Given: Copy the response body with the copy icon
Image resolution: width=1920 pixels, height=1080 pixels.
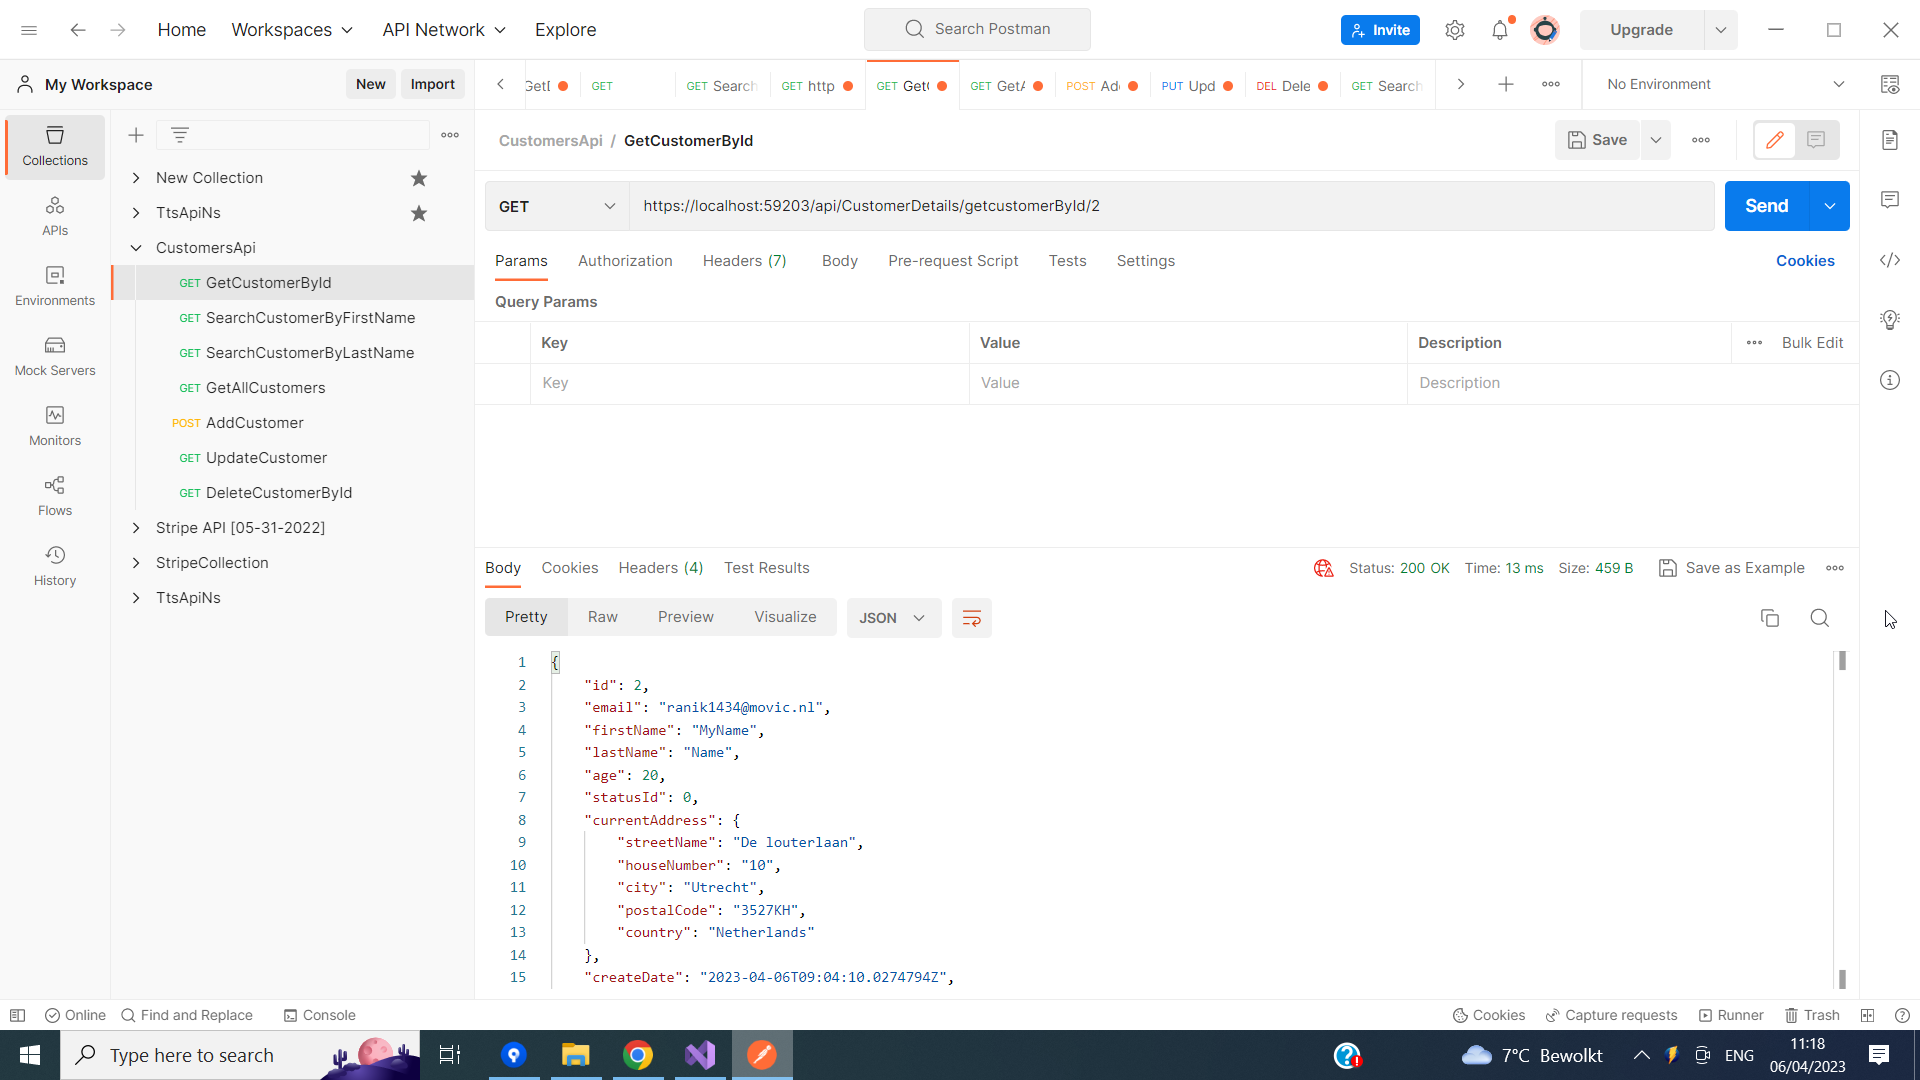Looking at the screenshot, I should click(x=1770, y=618).
